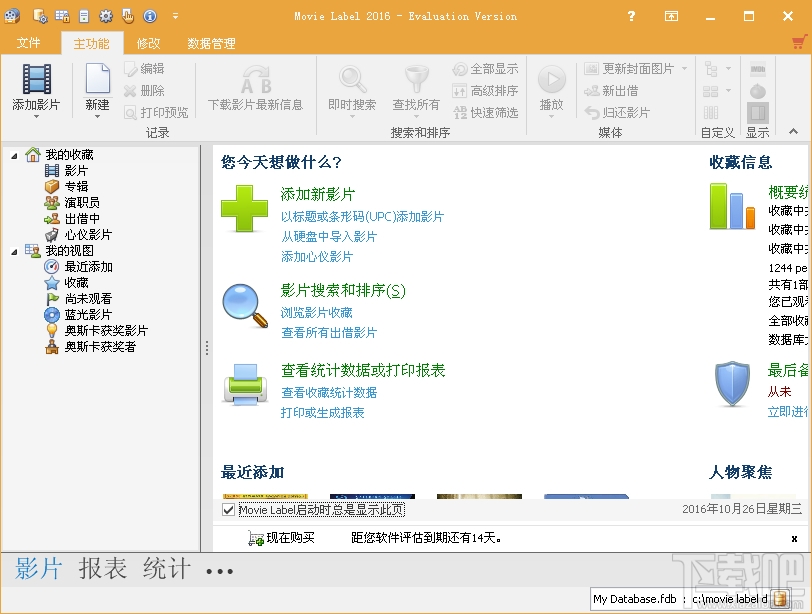The width and height of the screenshot is (812, 614).
Task: Click the link 以标题或条形码(UPC)添加影片
Action: 362,216
